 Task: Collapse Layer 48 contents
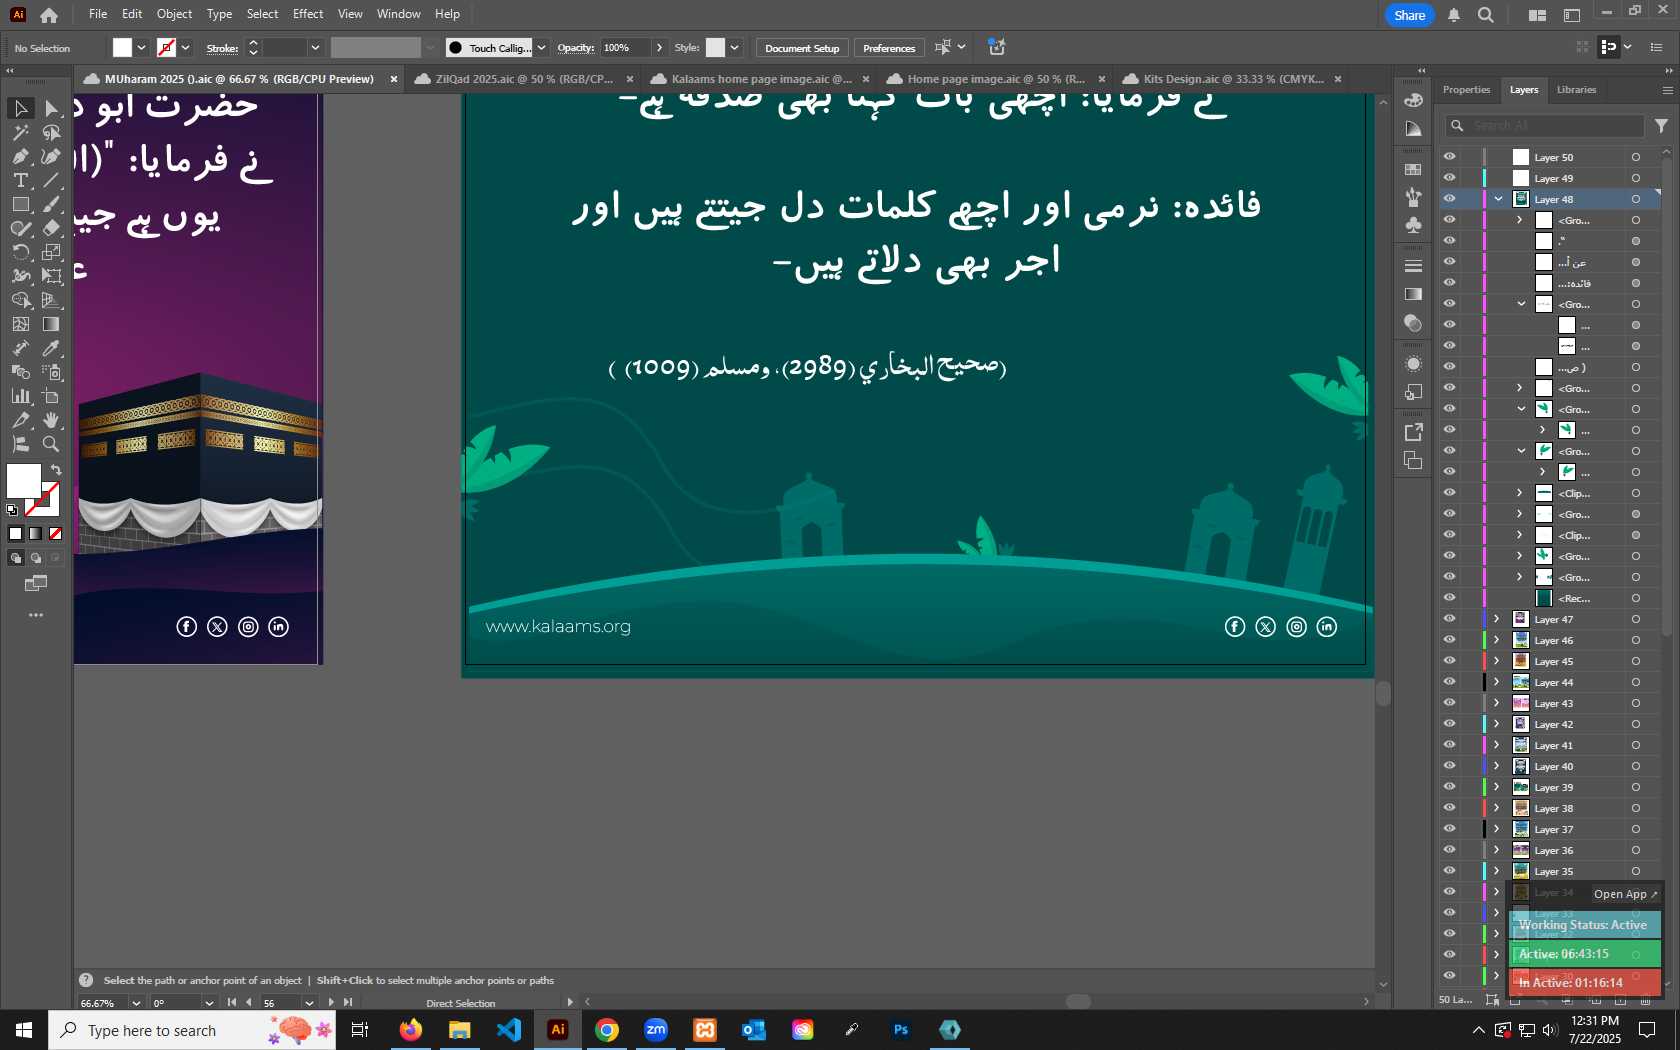pos(1498,199)
